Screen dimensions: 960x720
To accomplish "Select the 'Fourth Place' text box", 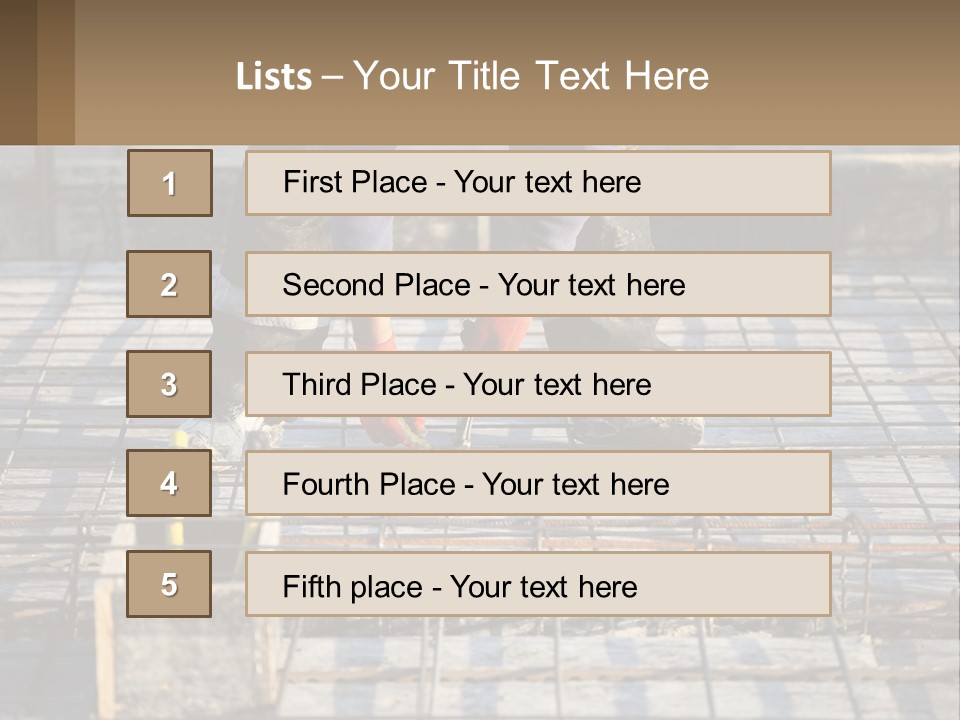I will [x=538, y=484].
